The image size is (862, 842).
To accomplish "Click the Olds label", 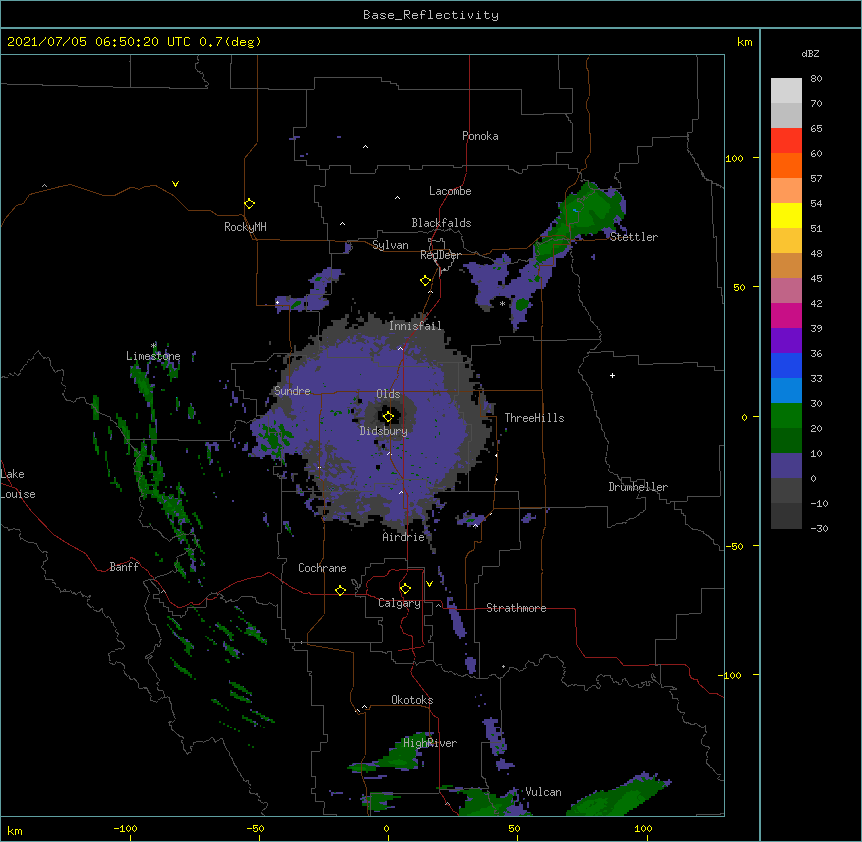I will pos(388,394).
